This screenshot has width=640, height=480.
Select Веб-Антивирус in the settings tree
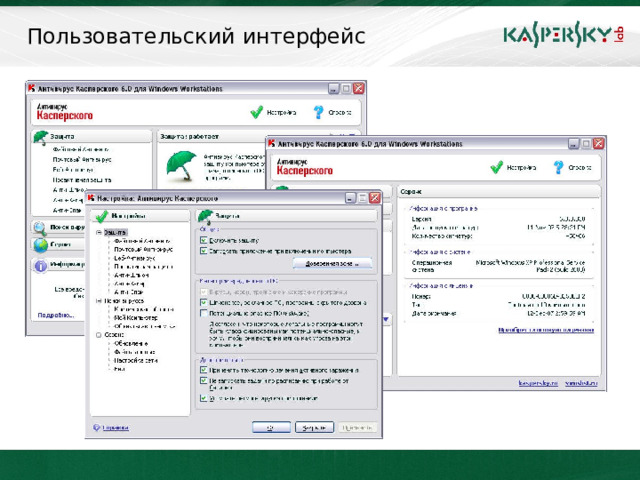[x=134, y=258]
